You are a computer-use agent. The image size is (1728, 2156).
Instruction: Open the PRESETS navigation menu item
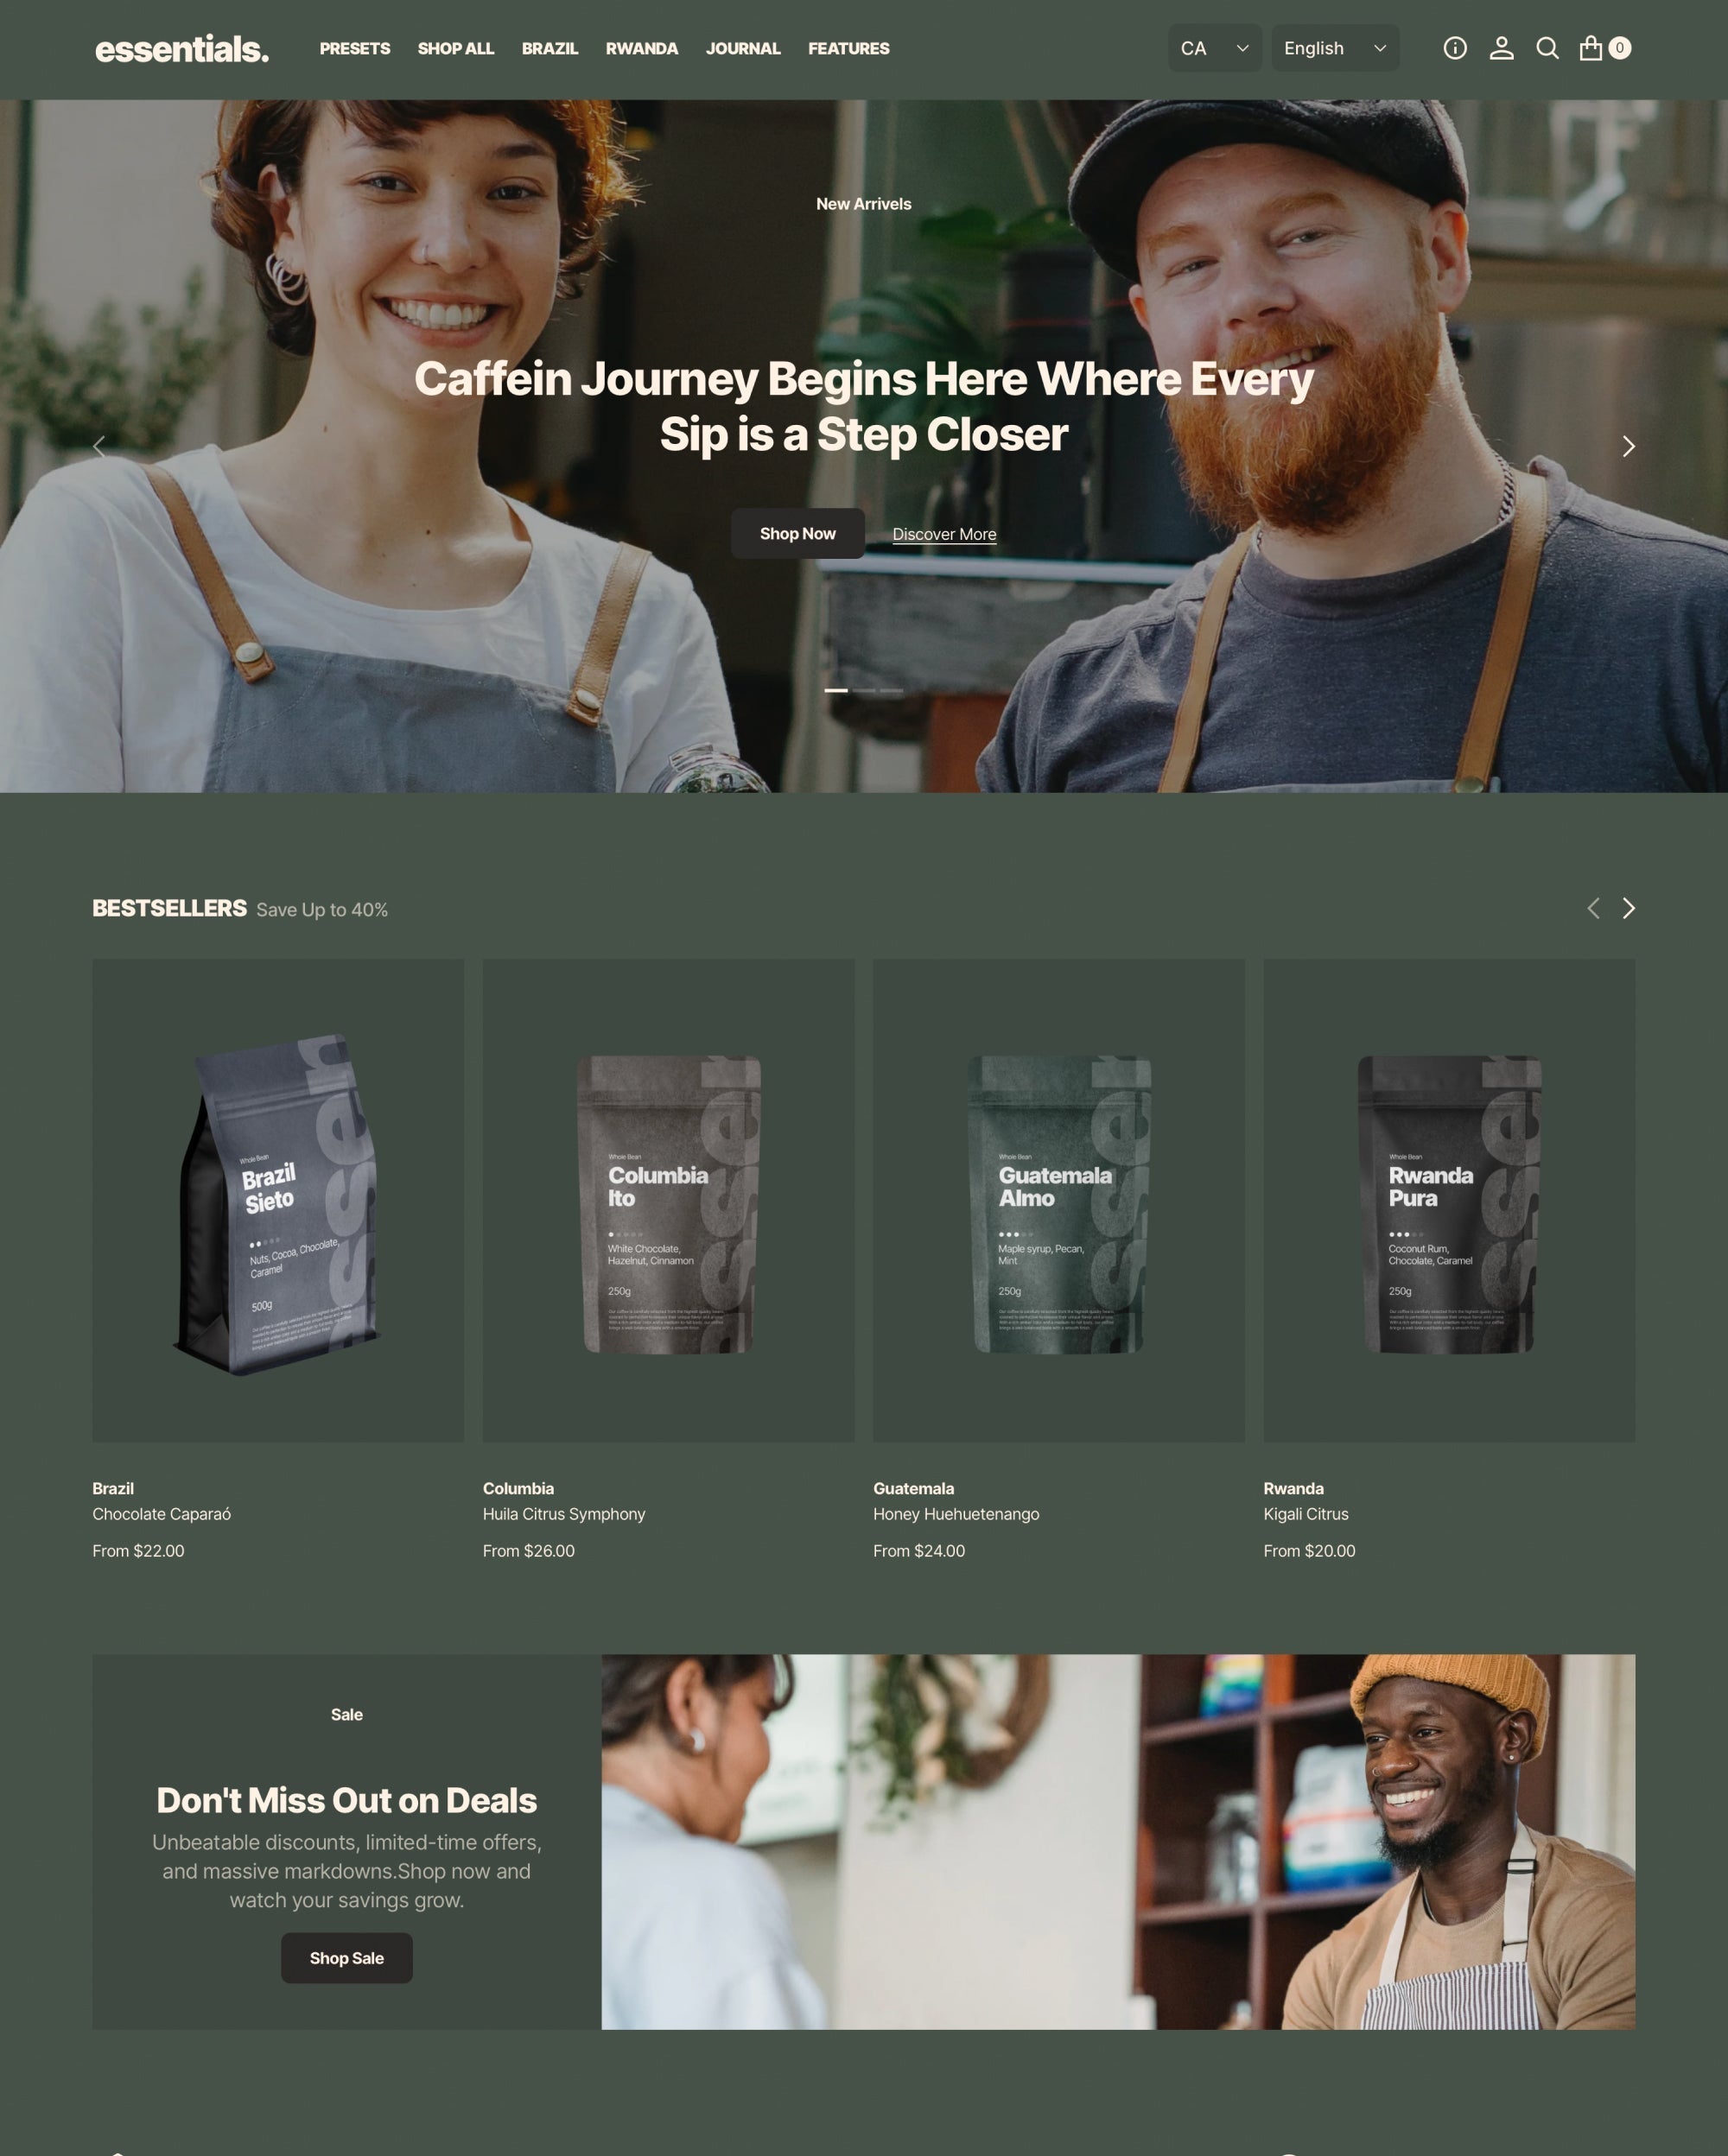tap(354, 48)
